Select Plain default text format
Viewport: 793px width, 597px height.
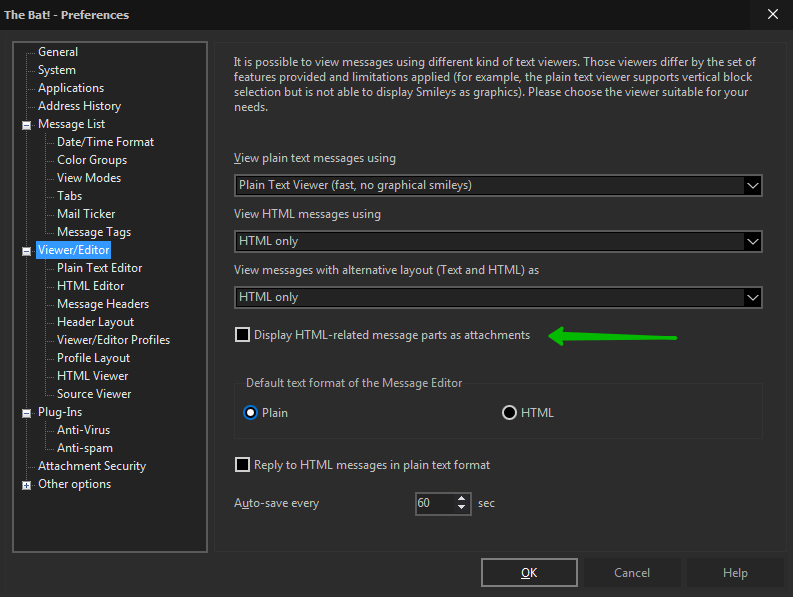click(x=250, y=413)
